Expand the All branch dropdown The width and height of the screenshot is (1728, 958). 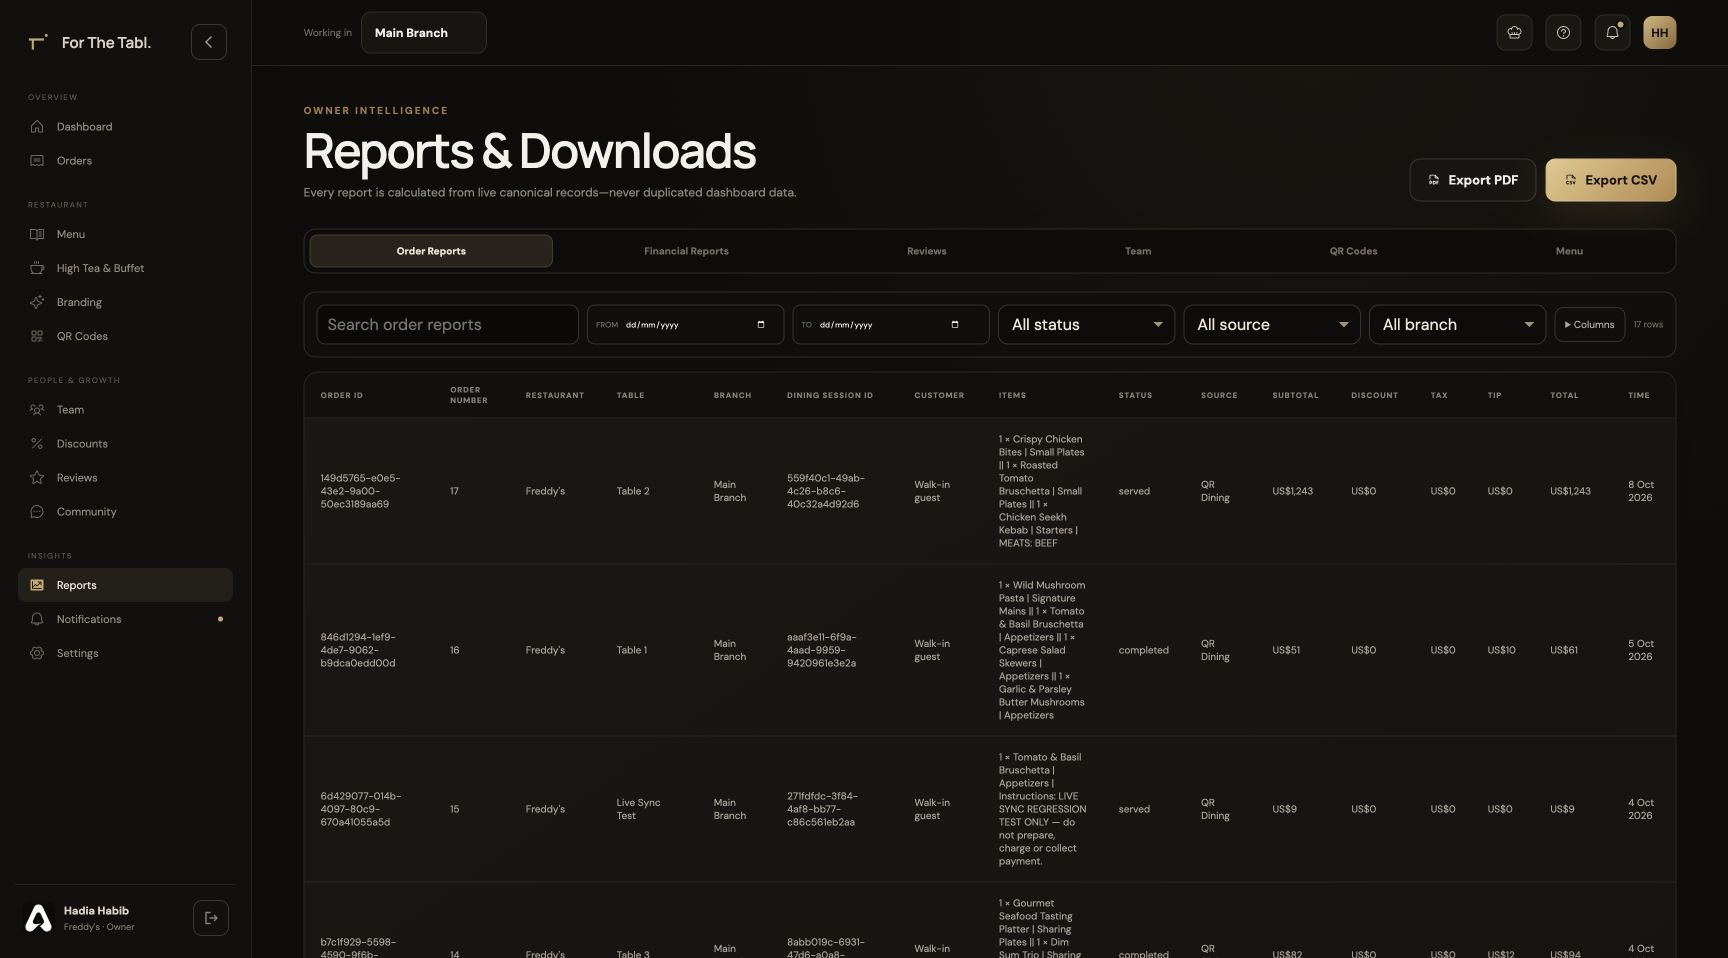[x=1457, y=325]
